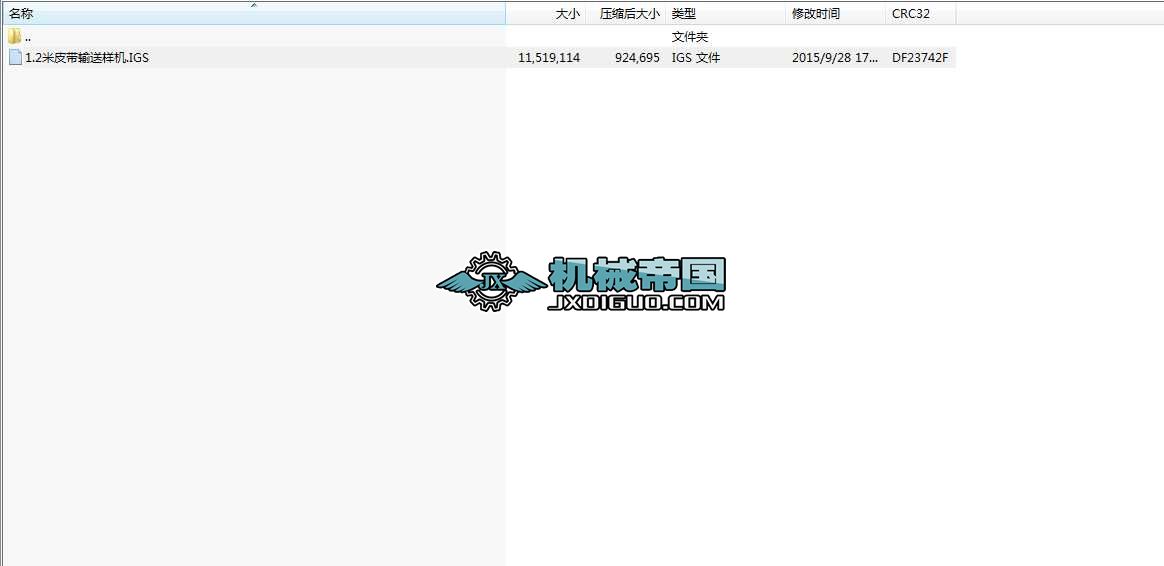Click the sort arrow above the 名称 column
The height and width of the screenshot is (566, 1164).
[253, 5]
